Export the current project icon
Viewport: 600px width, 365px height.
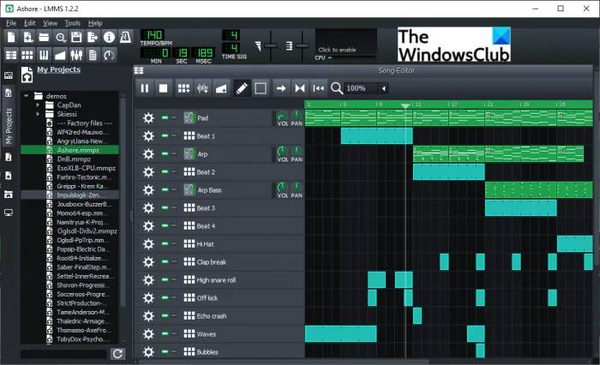click(93, 37)
